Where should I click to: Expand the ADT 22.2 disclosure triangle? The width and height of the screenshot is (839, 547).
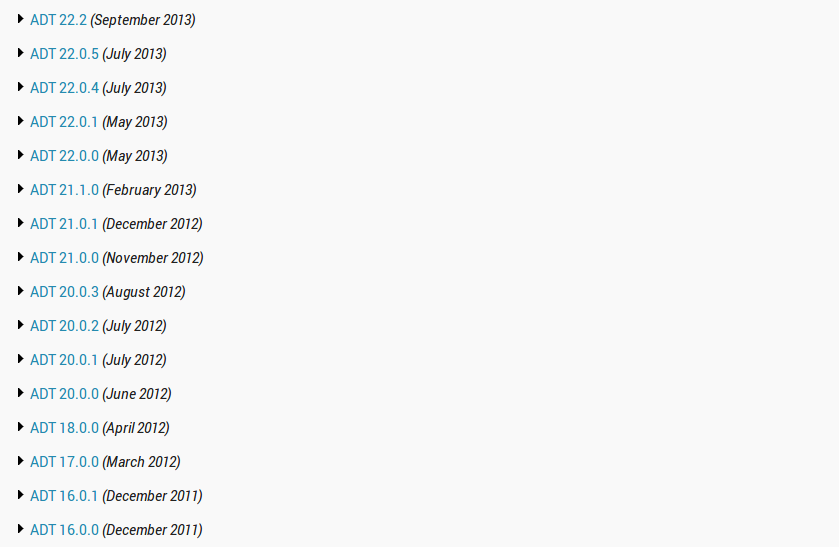(x=20, y=19)
